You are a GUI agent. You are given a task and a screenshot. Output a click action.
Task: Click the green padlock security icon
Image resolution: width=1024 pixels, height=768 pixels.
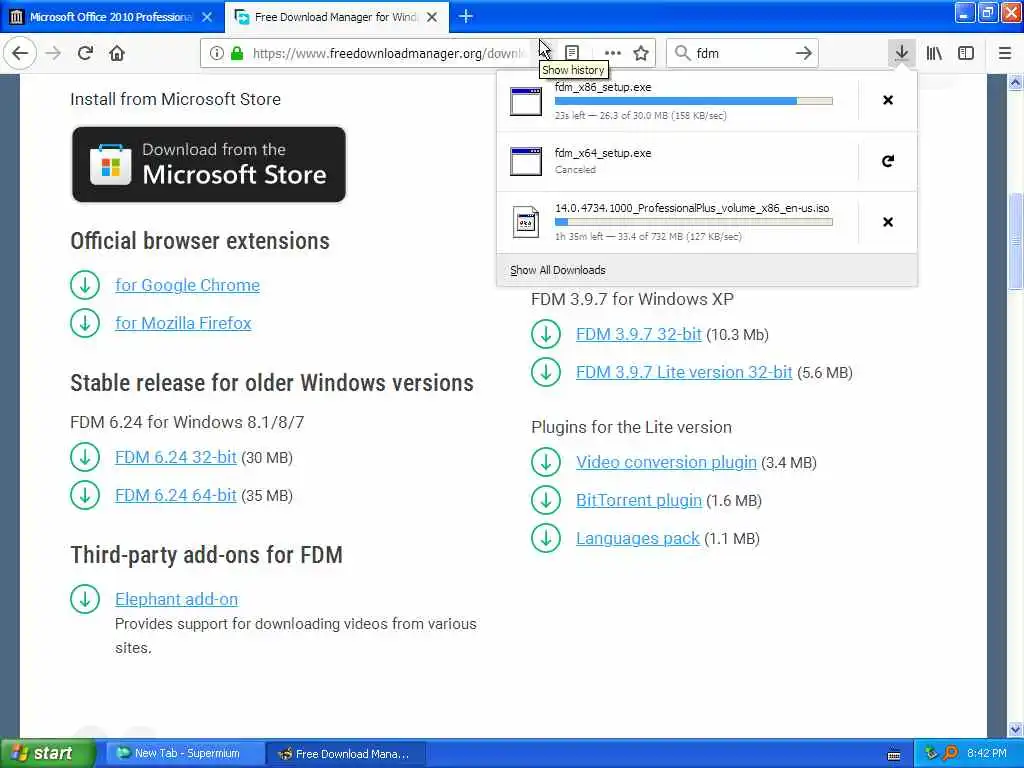tap(237, 53)
